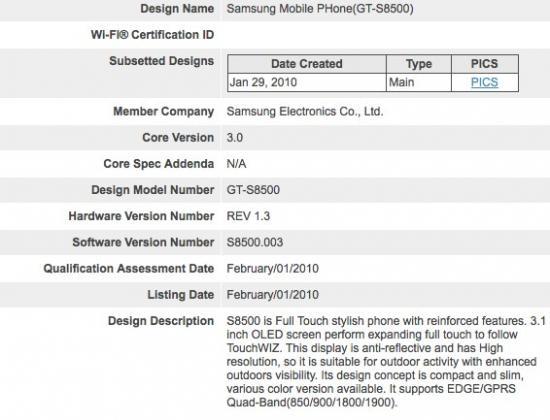Select the Jan 29, 2010 date cell
This screenshot has height=420, width=550.
tap(307, 82)
